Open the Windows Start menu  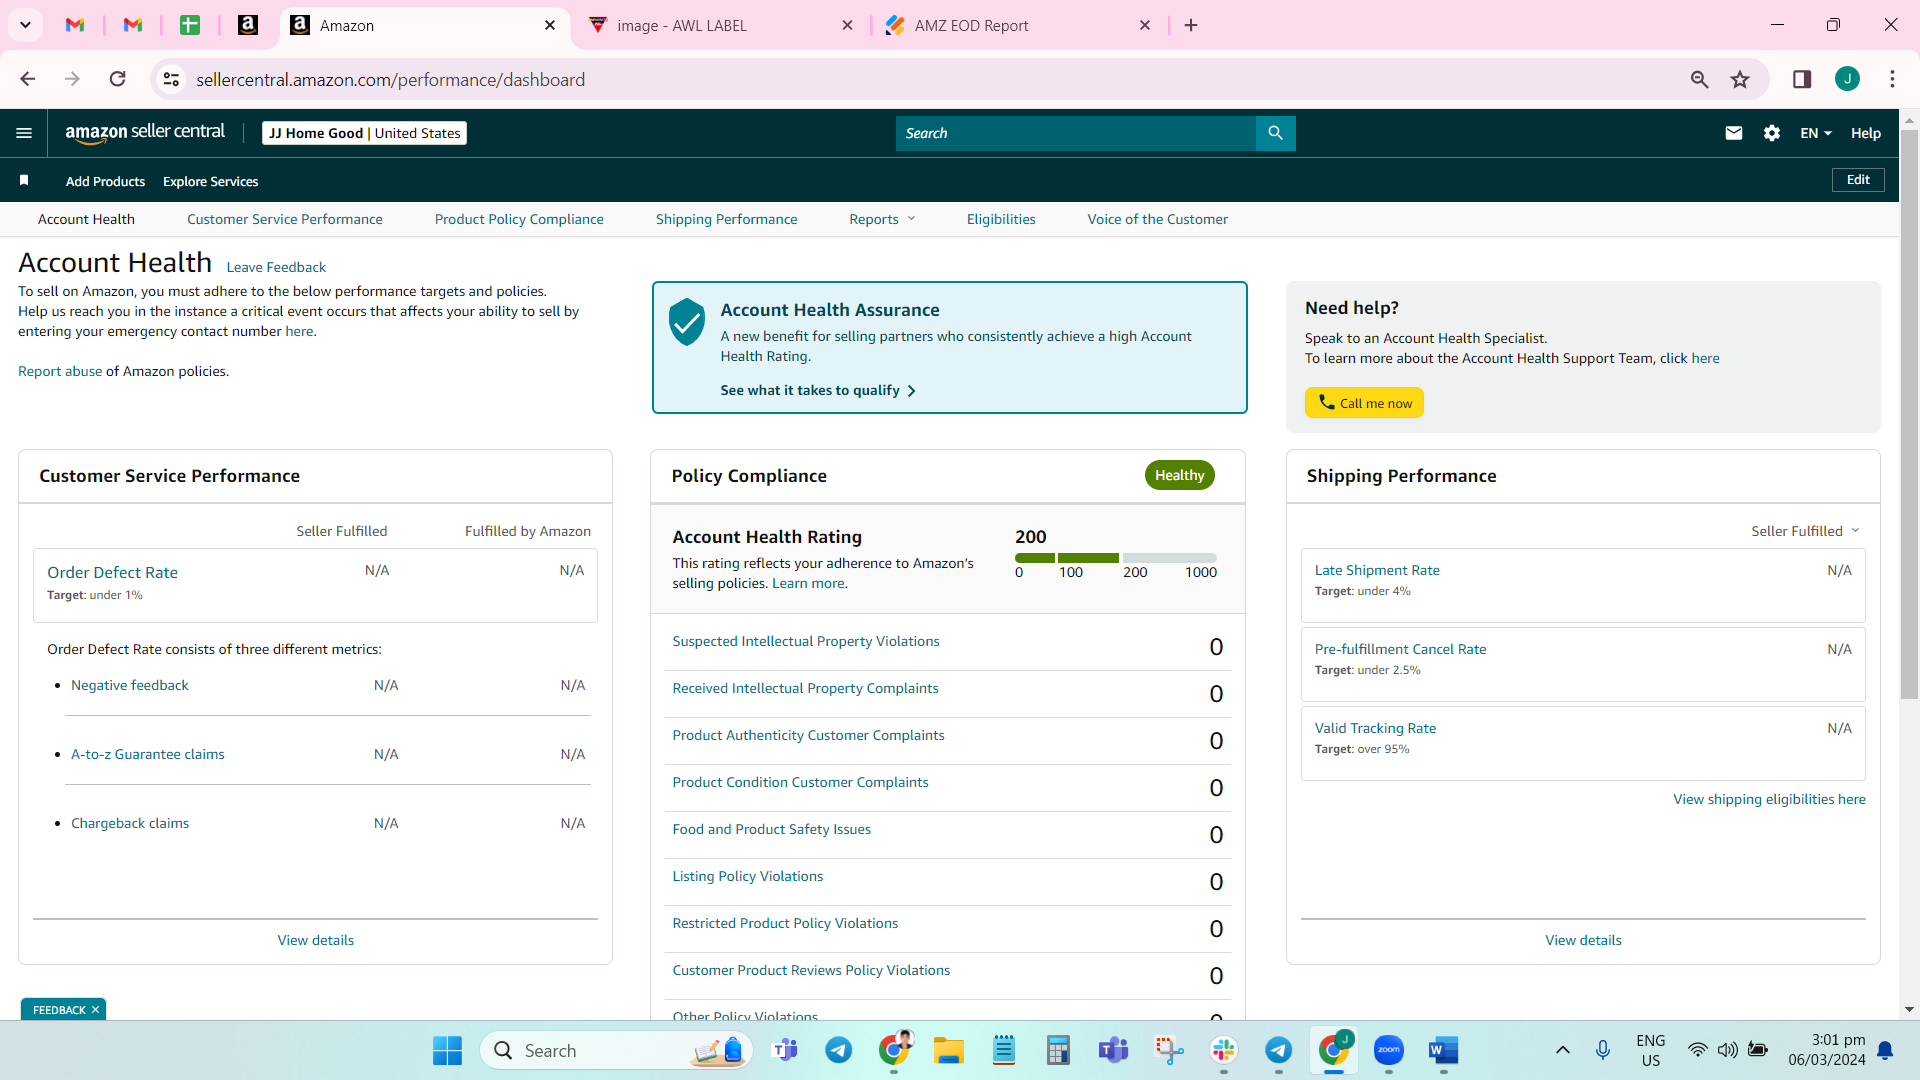pyautogui.click(x=447, y=1050)
